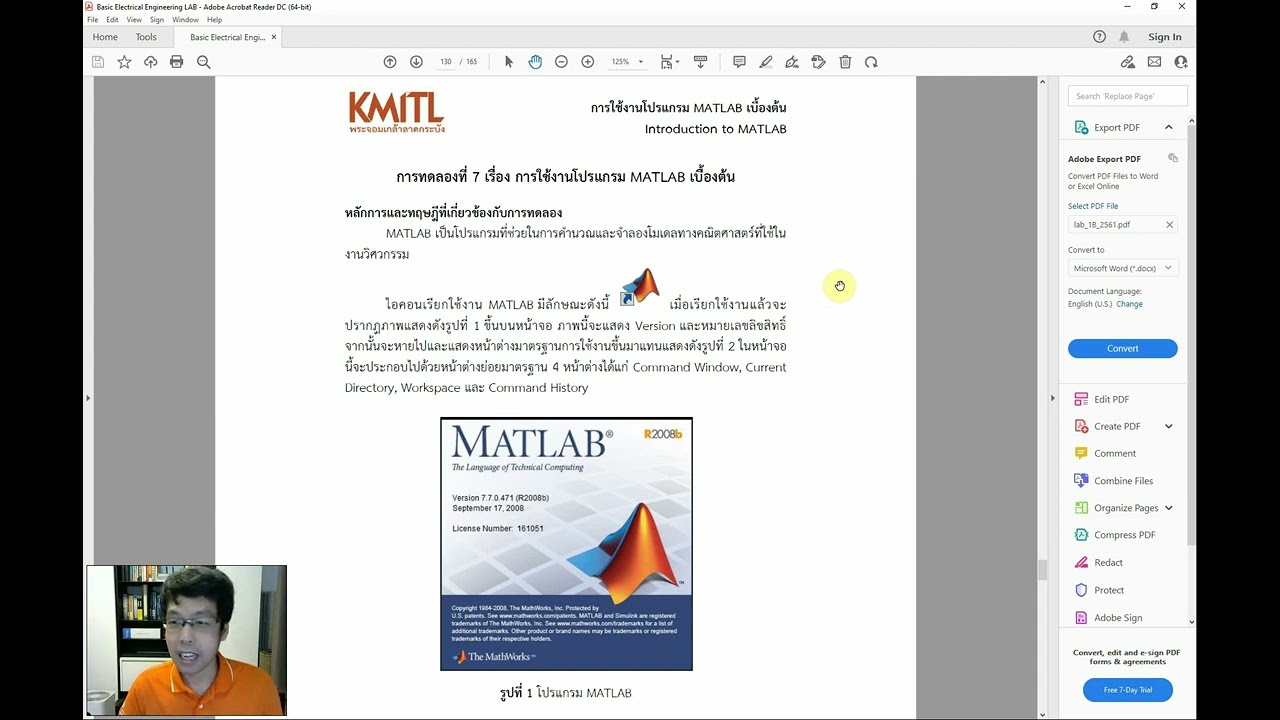The height and width of the screenshot is (720, 1280).
Task: Click the Save file icon
Action: tap(98, 62)
